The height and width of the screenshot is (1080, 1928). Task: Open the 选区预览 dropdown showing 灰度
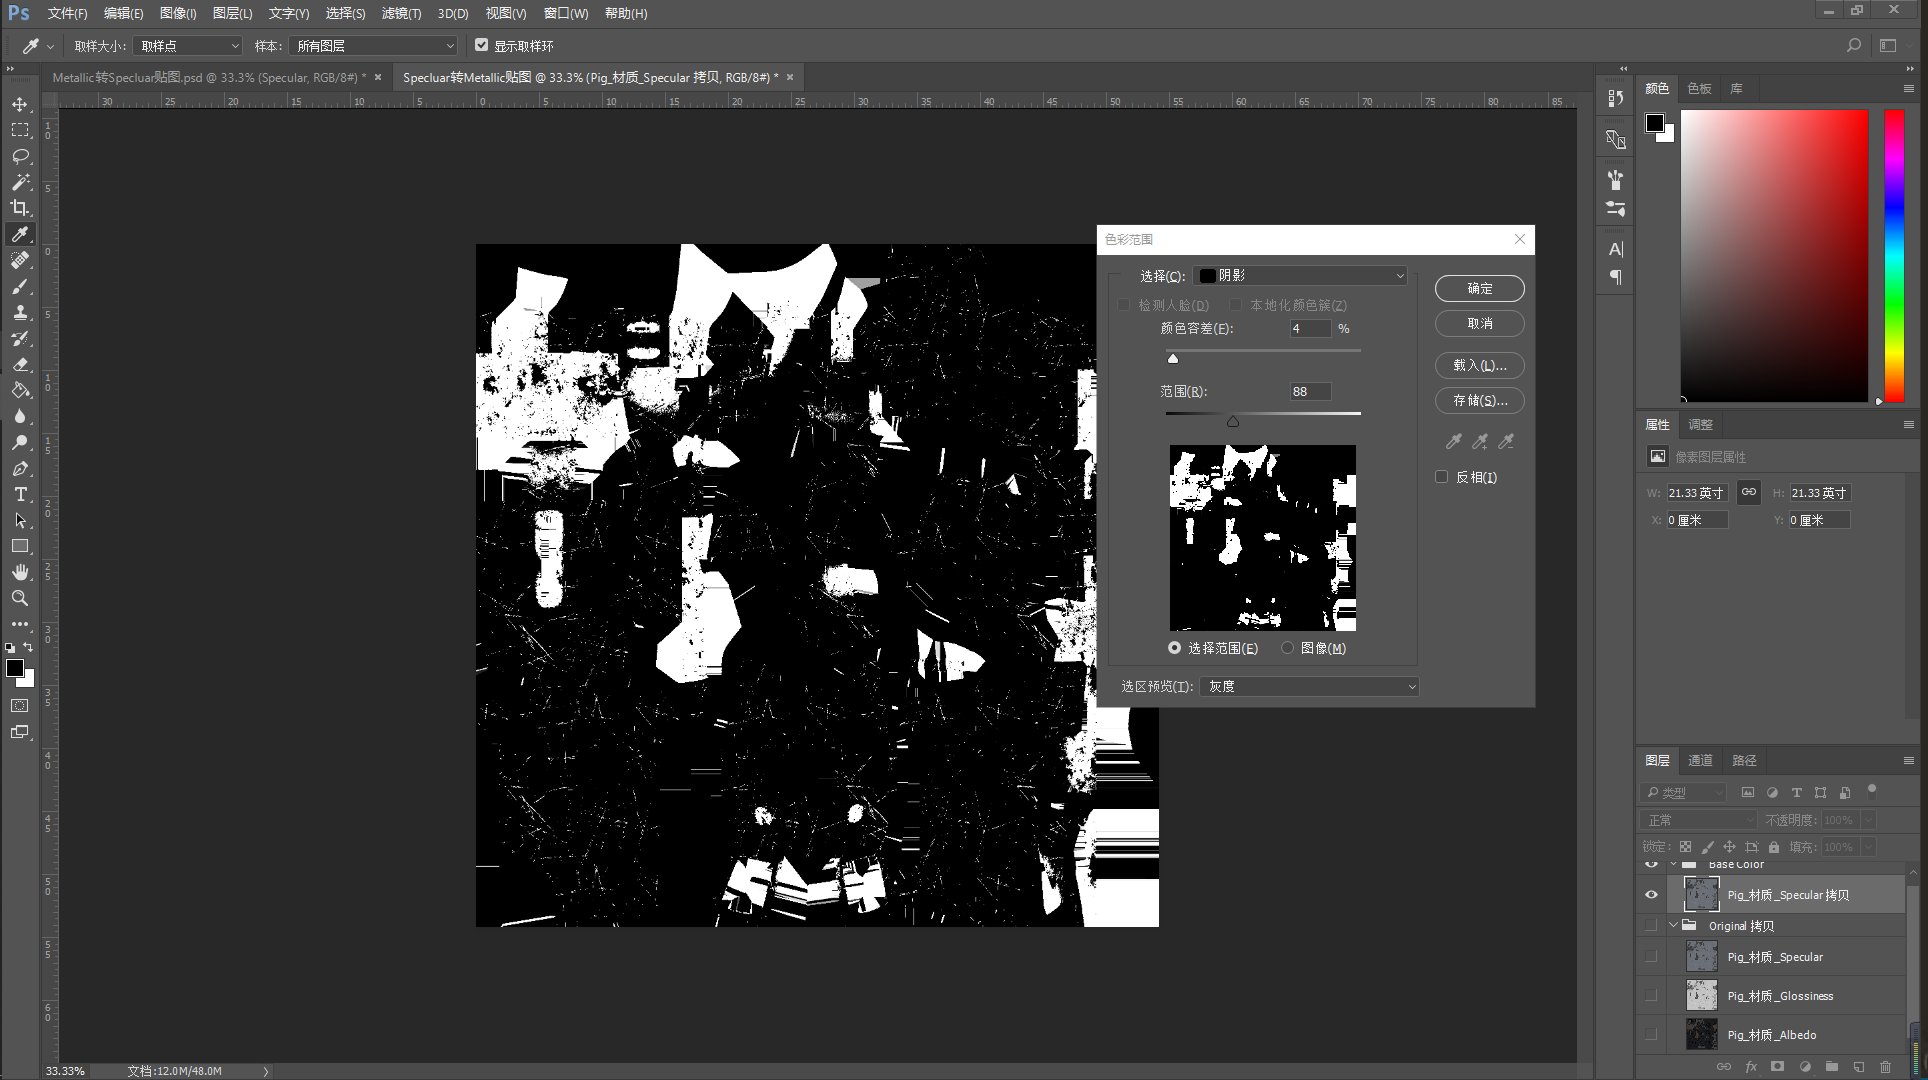coord(1309,686)
